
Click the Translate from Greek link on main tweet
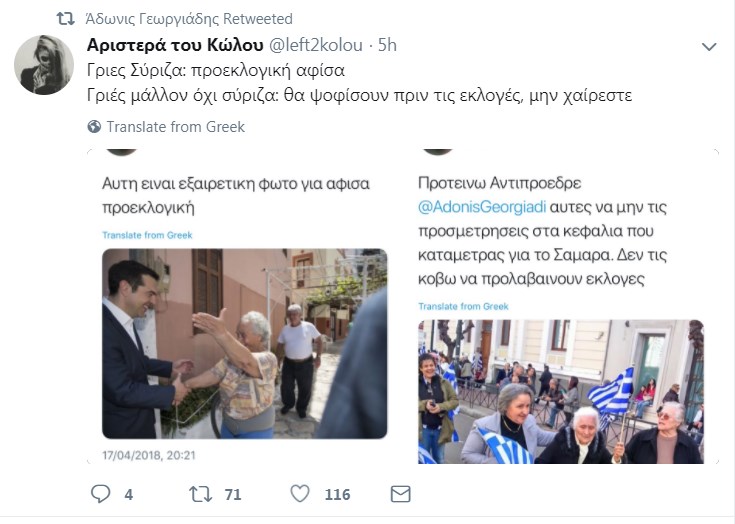pos(176,127)
